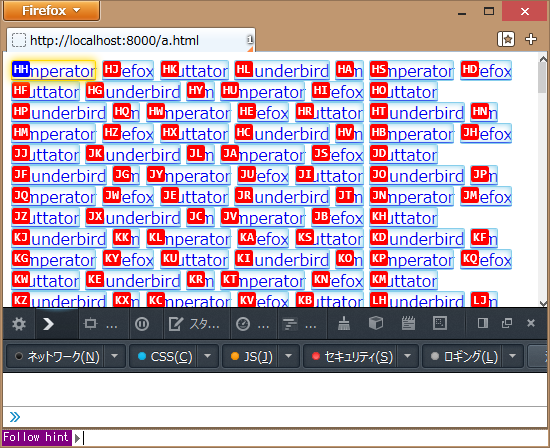This screenshot has height=448, width=550.
Task: Click the link hinted JY
Action: tap(189, 176)
